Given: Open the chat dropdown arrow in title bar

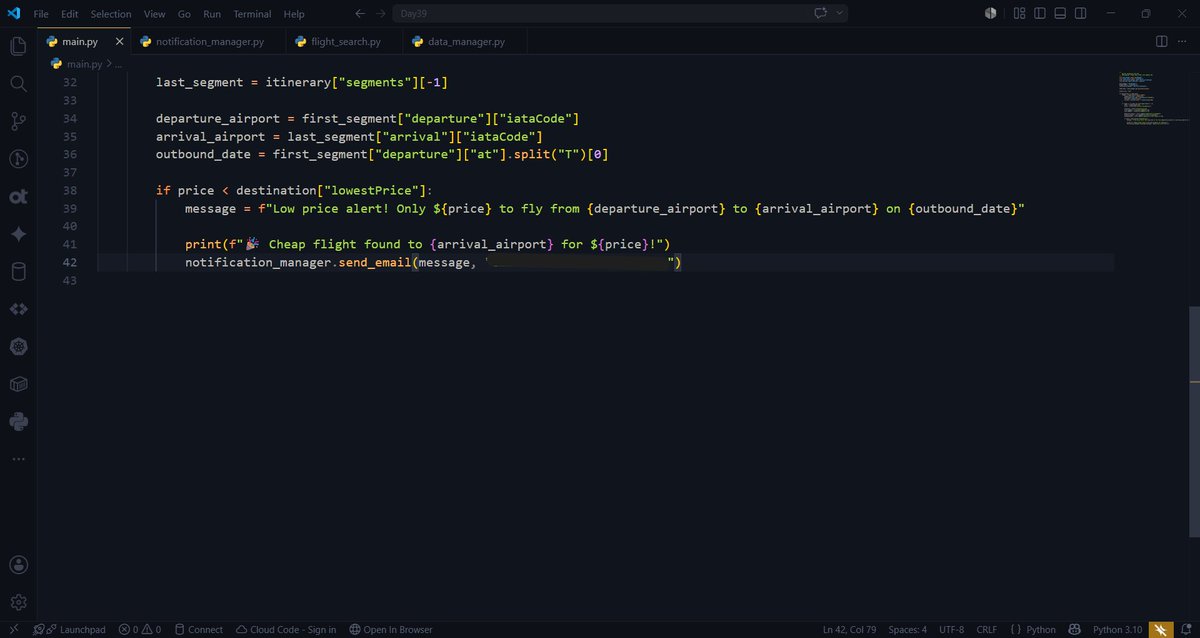Looking at the screenshot, I should tap(840, 14).
